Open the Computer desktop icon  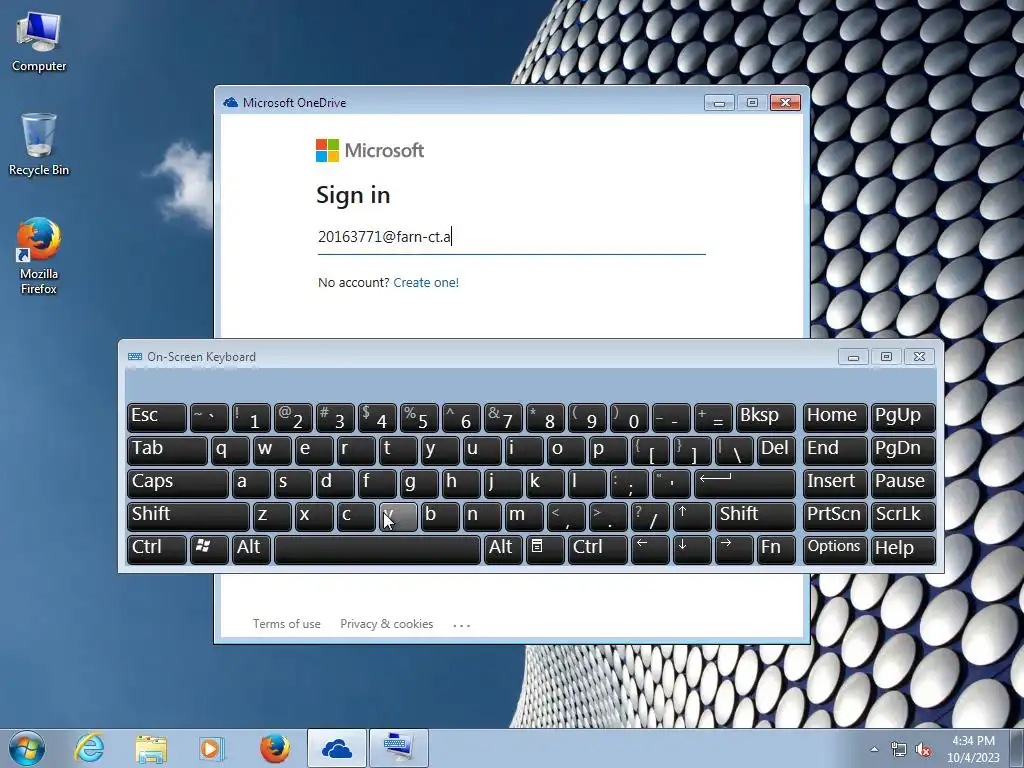[39, 41]
